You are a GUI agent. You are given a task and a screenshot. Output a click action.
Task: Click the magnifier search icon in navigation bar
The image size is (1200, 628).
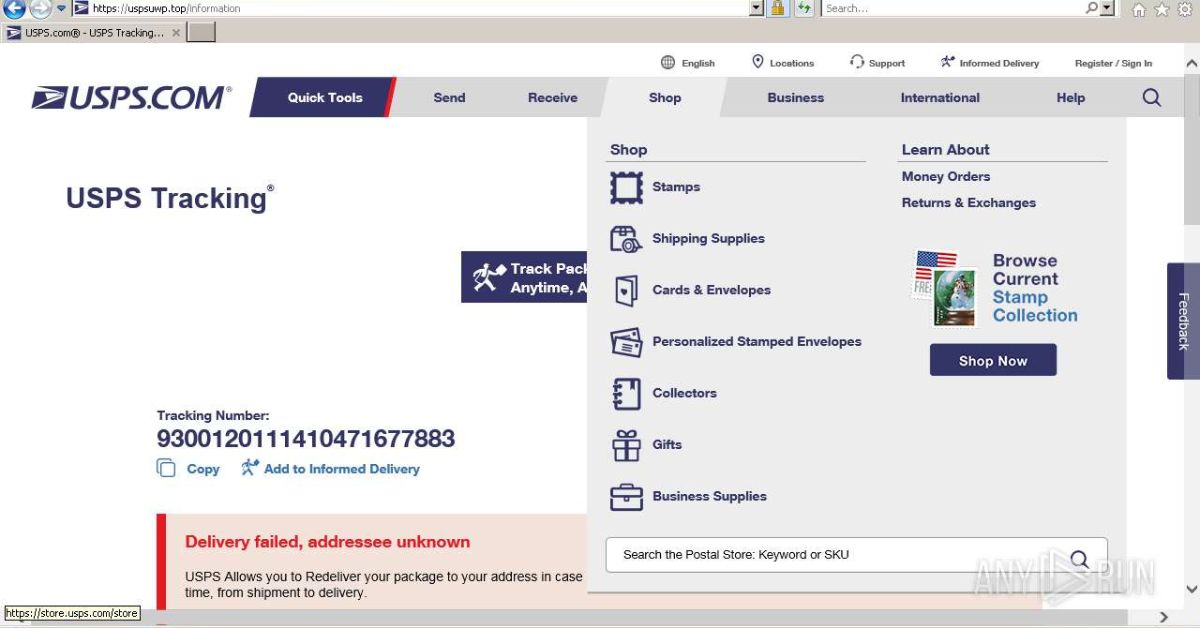(1151, 98)
